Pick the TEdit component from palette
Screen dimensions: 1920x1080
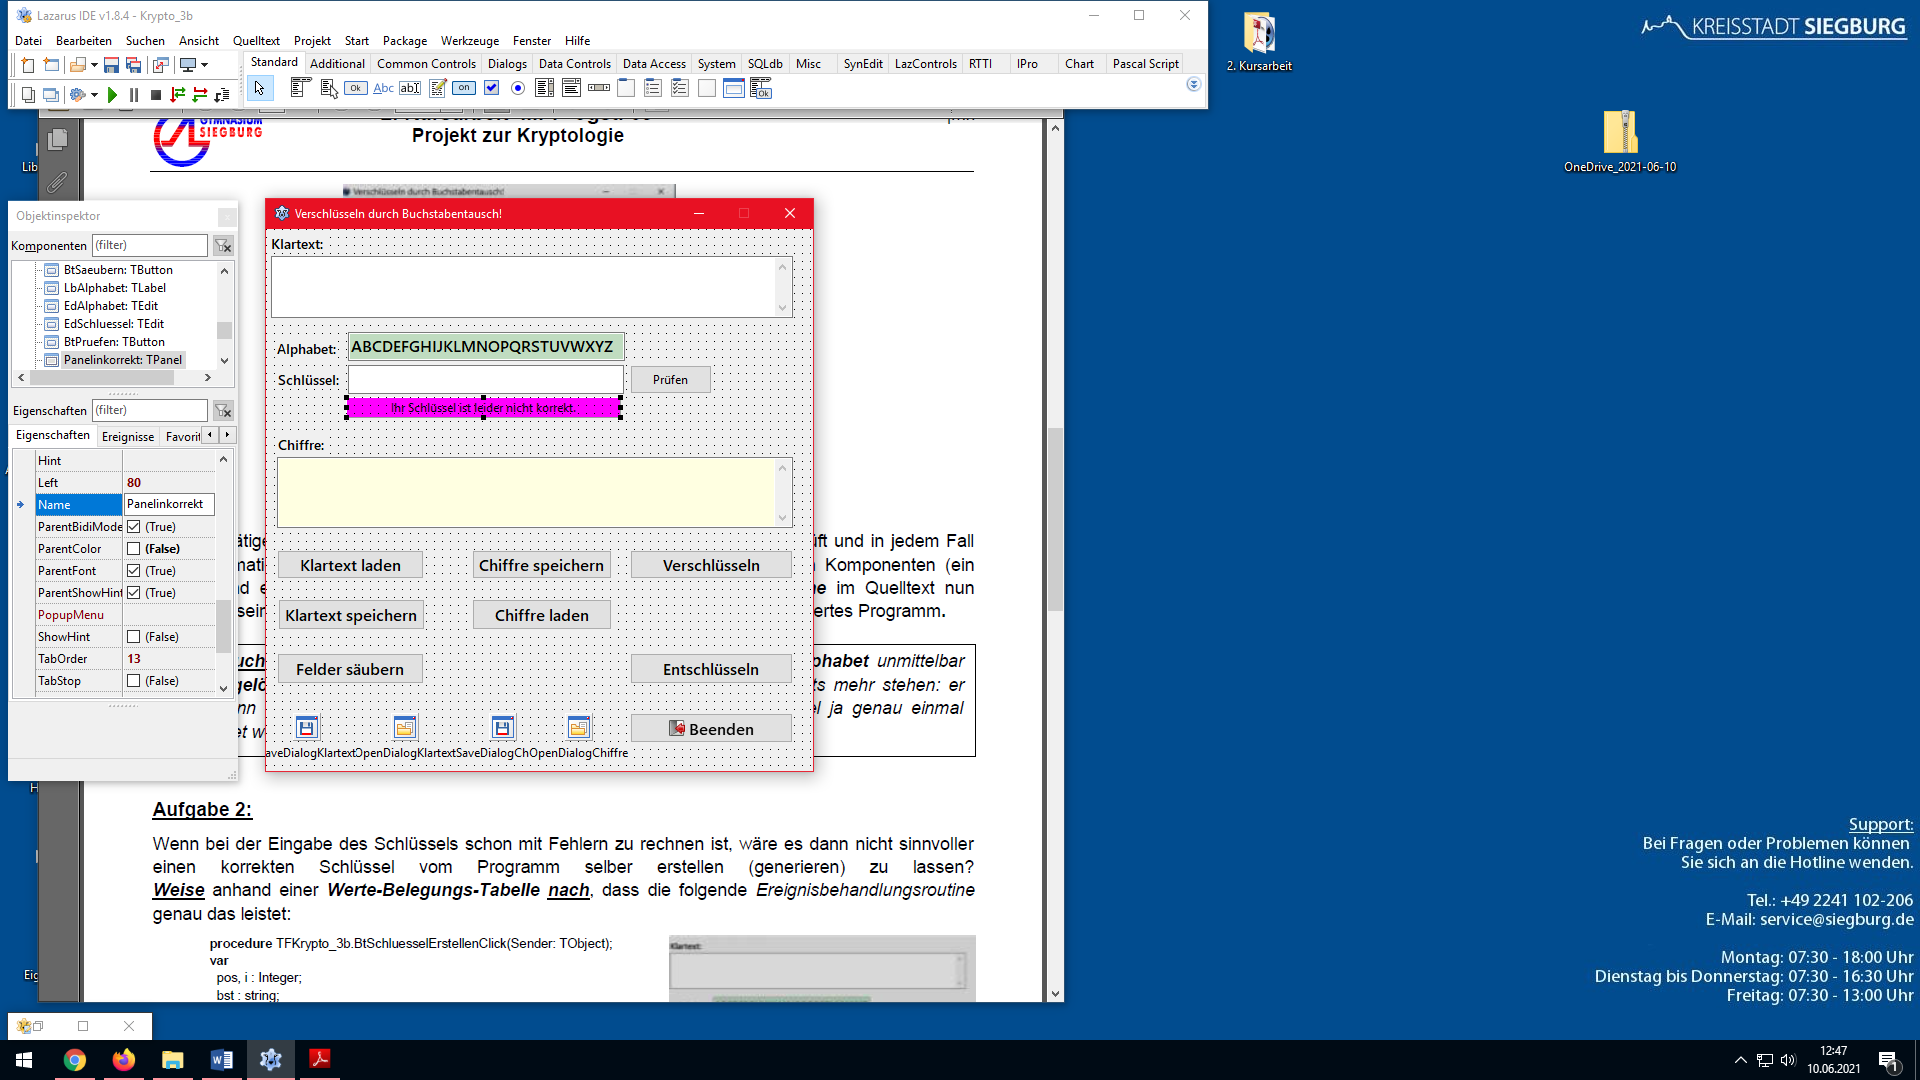pyautogui.click(x=410, y=89)
